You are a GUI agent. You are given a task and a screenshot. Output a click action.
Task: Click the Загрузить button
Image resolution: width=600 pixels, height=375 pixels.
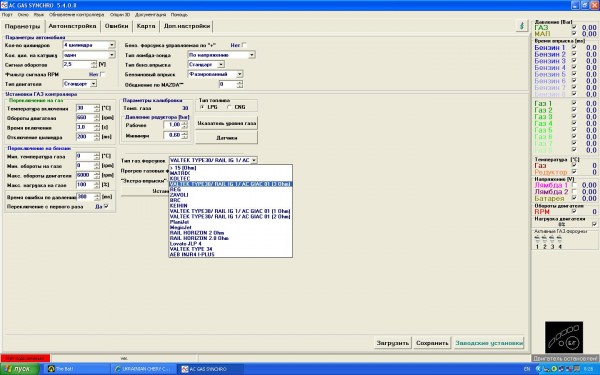coord(393,343)
